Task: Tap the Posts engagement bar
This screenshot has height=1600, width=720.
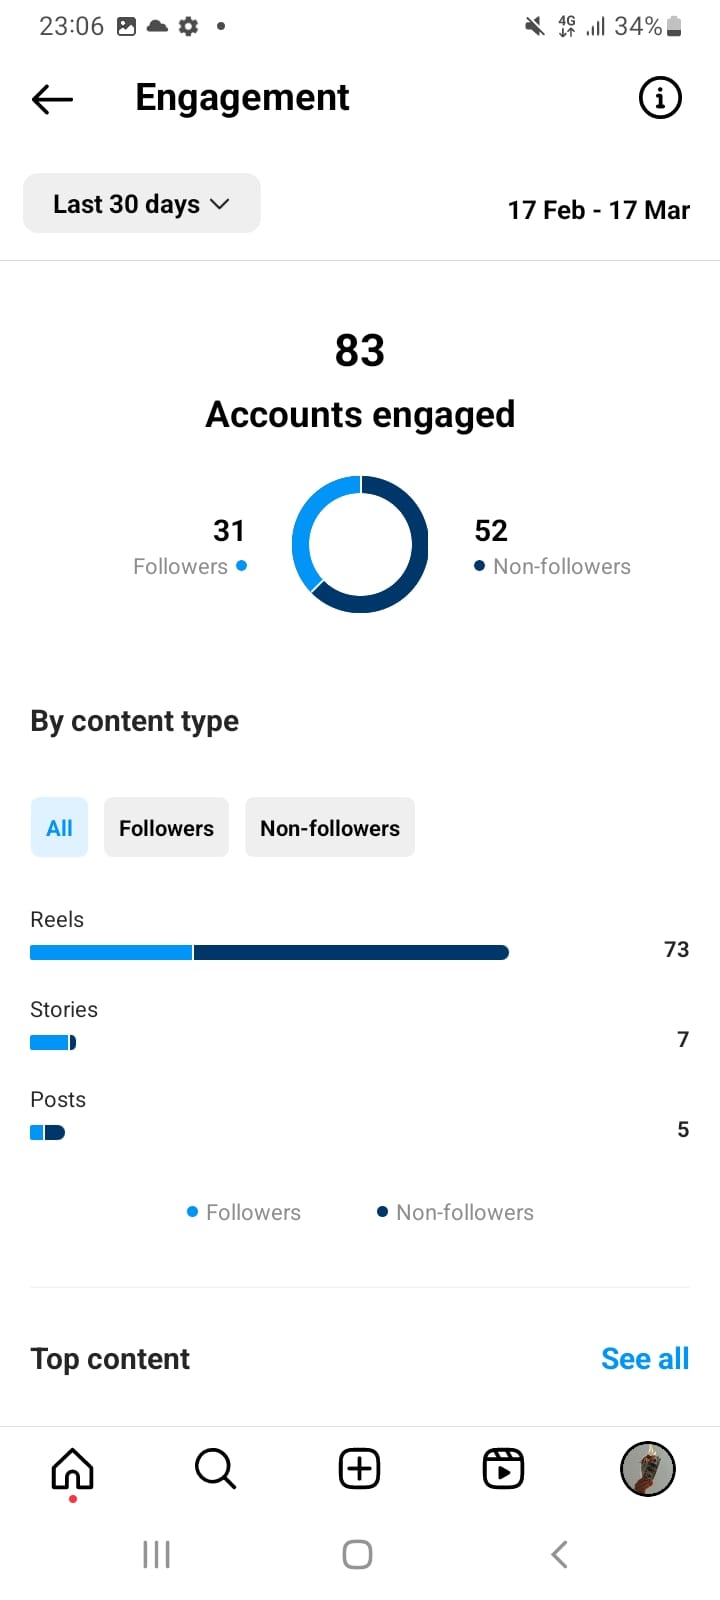Action: tap(47, 1133)
